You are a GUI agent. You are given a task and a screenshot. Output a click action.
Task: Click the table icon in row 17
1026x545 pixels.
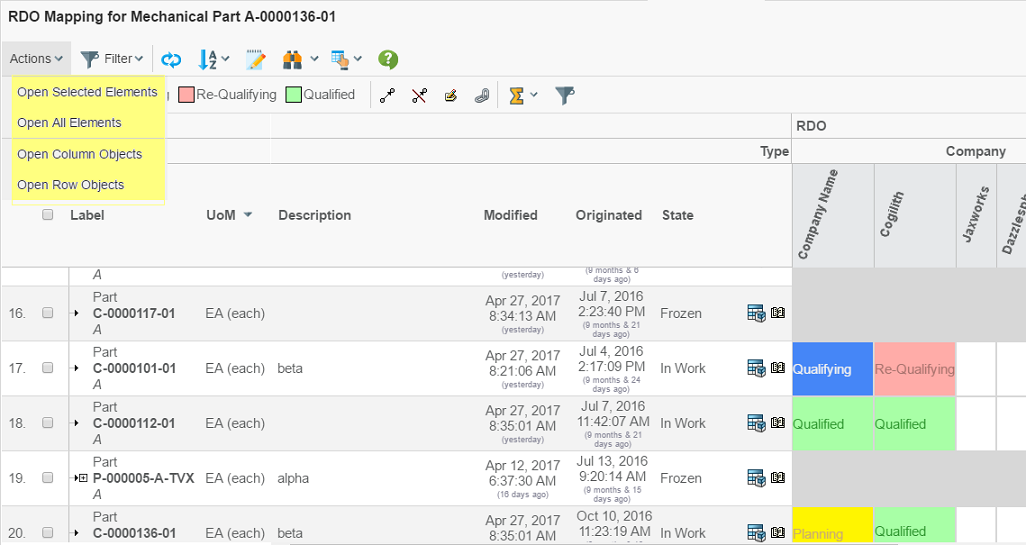756,368
